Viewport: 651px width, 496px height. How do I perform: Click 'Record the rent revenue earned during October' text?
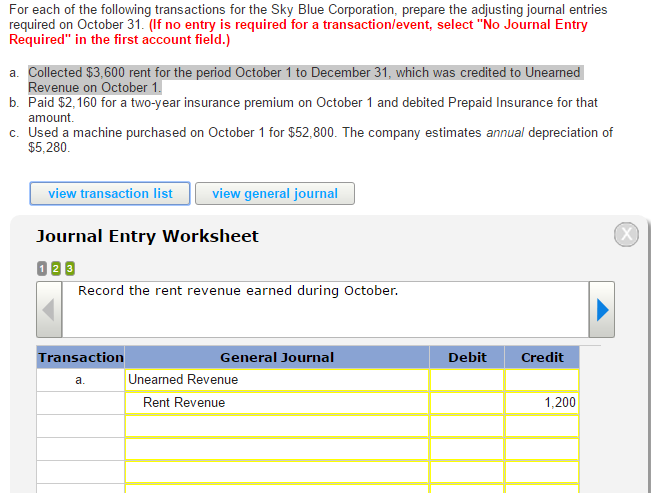coord(238,291)
